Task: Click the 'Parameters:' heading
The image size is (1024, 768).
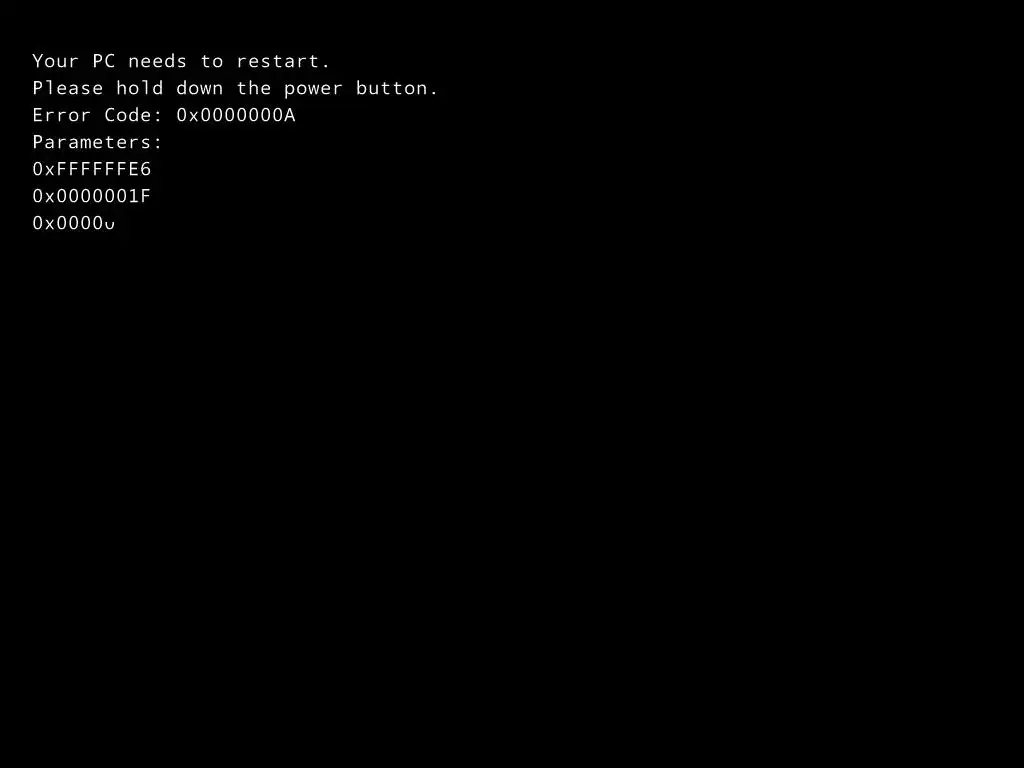Action: [97, 142]
